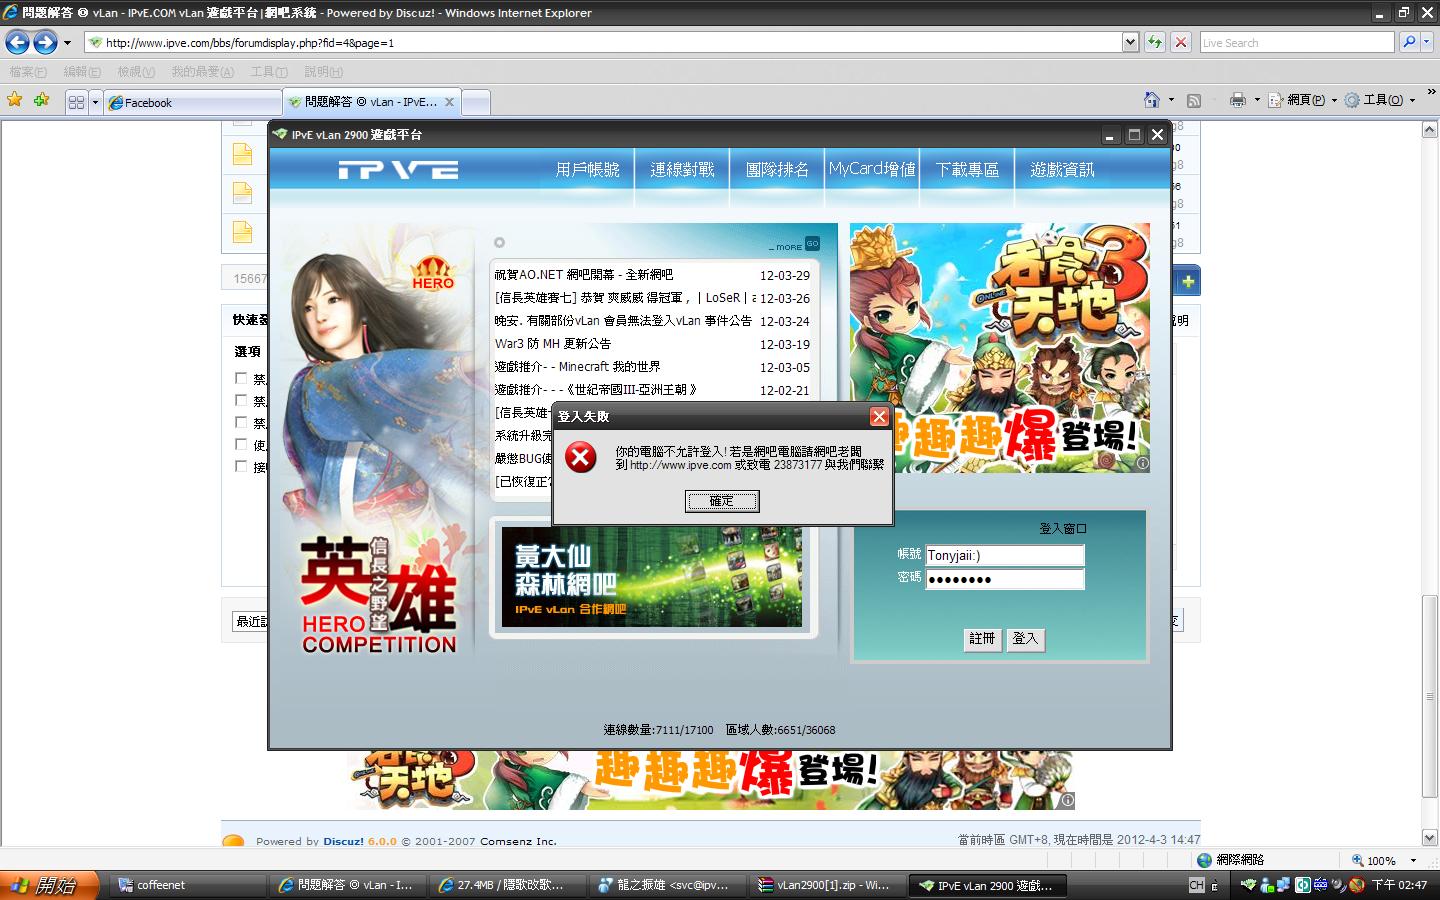Click the info icon on the game ad in vLan
This screenshot has height=900, width=1440.
(1142, 463)
